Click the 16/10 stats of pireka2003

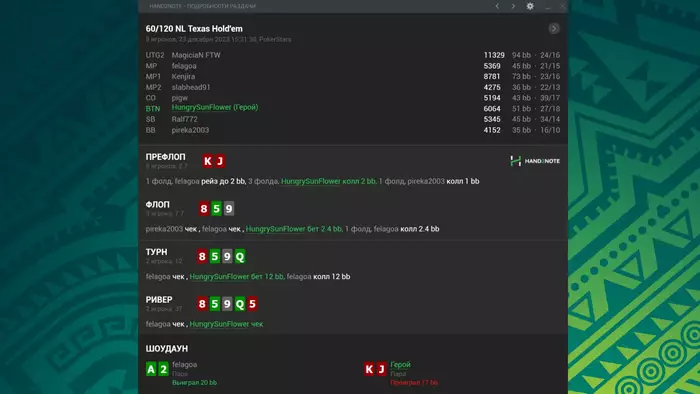tap(550, 130)
